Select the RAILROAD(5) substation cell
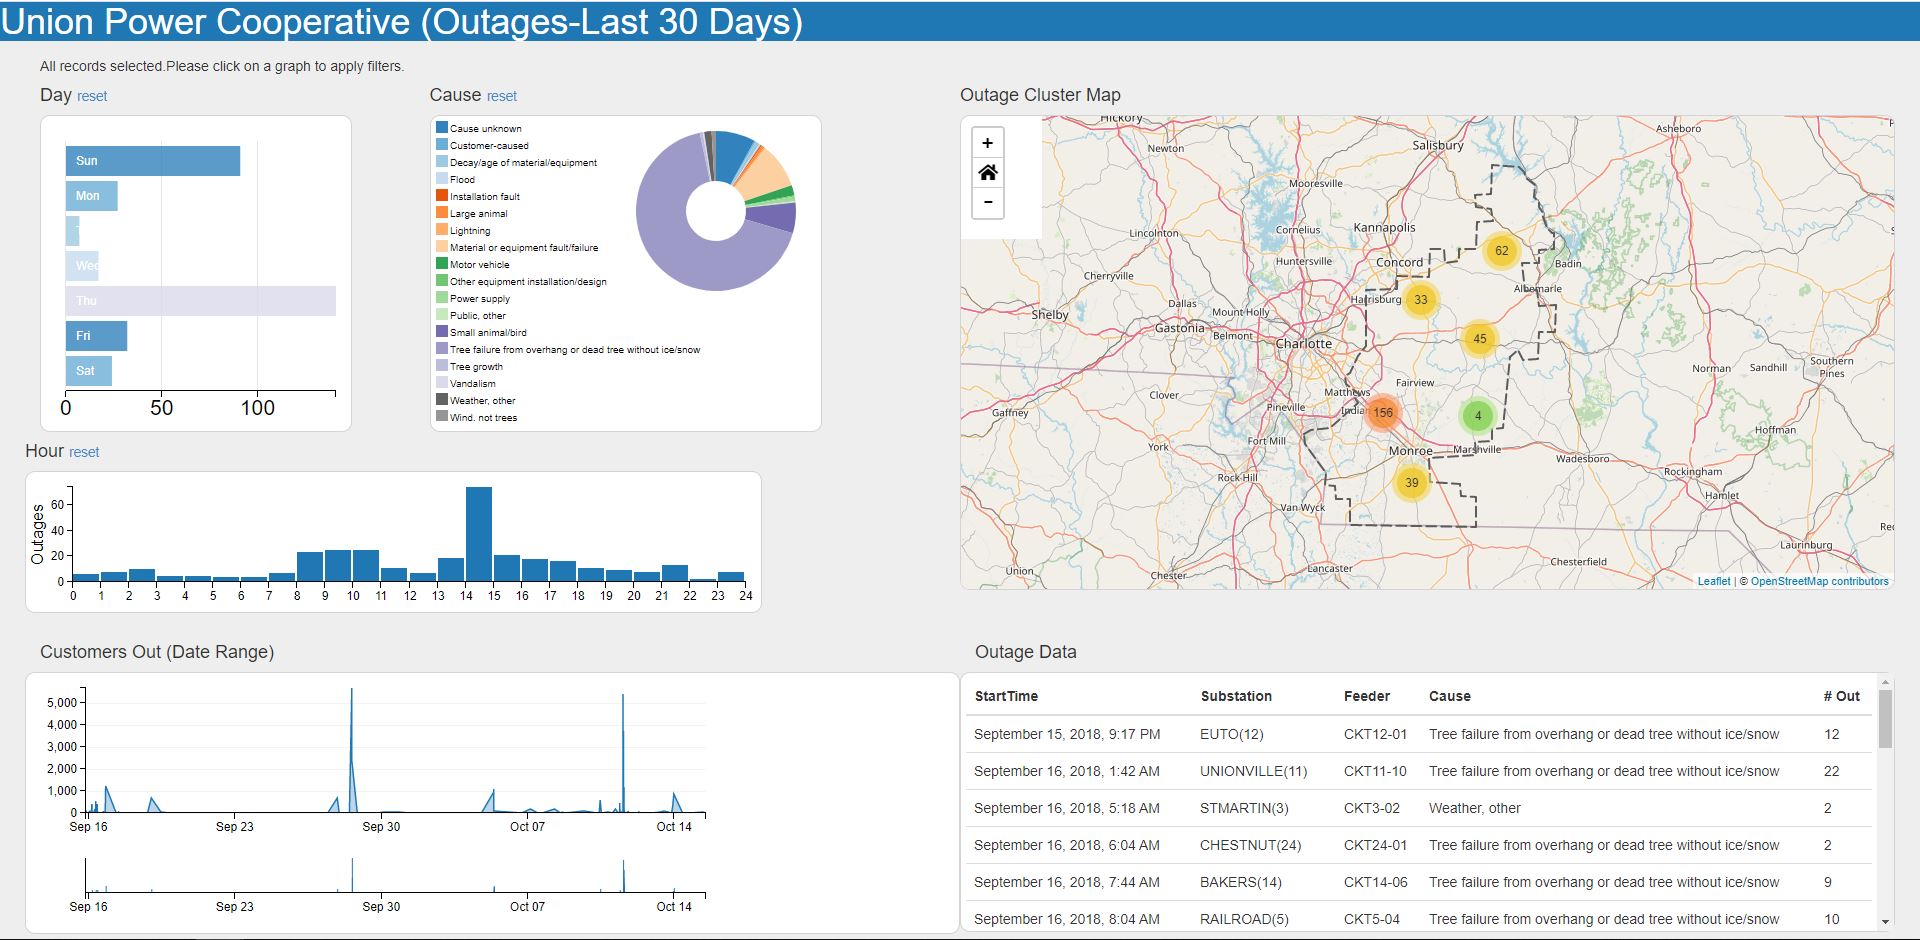The height and width of the screenshot is (940, 1920). [1244, 919]
